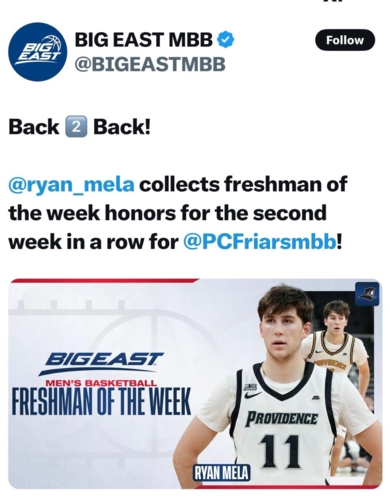Screen dimensions: 390x503
Task: Follow the BIG EAST MBB account
Action: (x=345, y=40)
